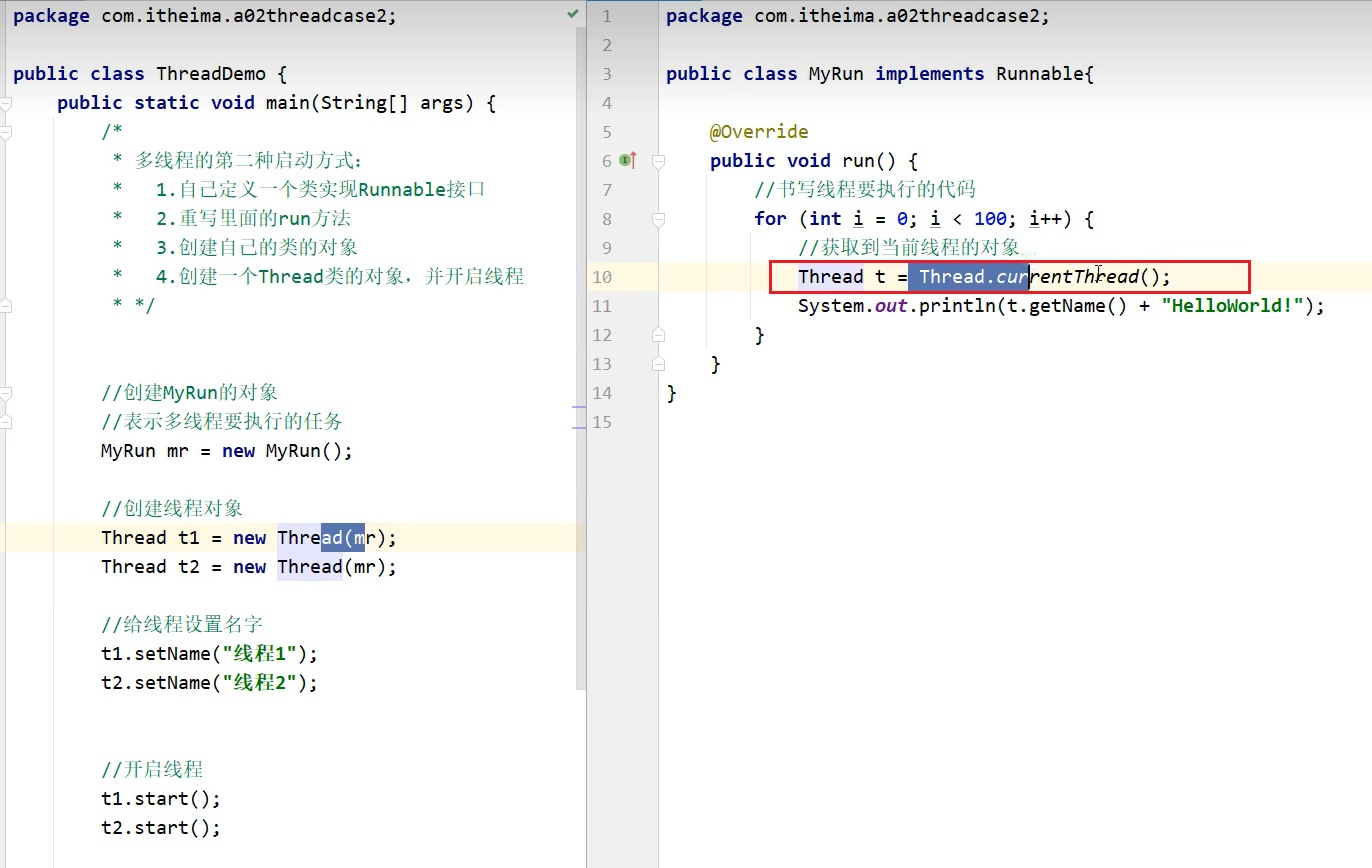
Task: Click the comment '//开启线程'
Action: [x=152, y=770]
